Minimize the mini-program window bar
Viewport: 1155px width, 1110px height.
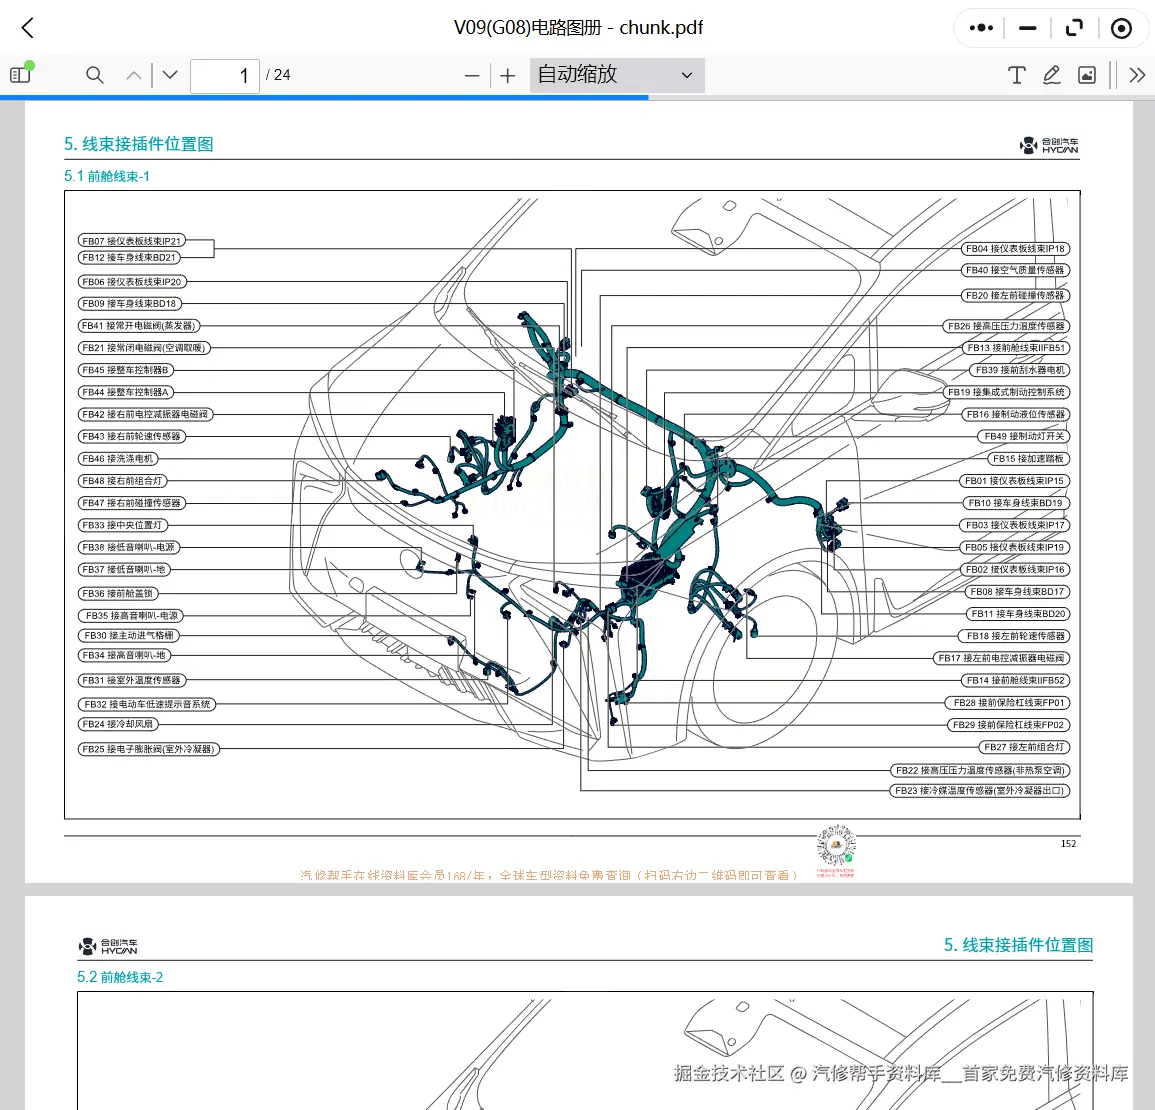pyautogui.click(x=1028, y=28)
